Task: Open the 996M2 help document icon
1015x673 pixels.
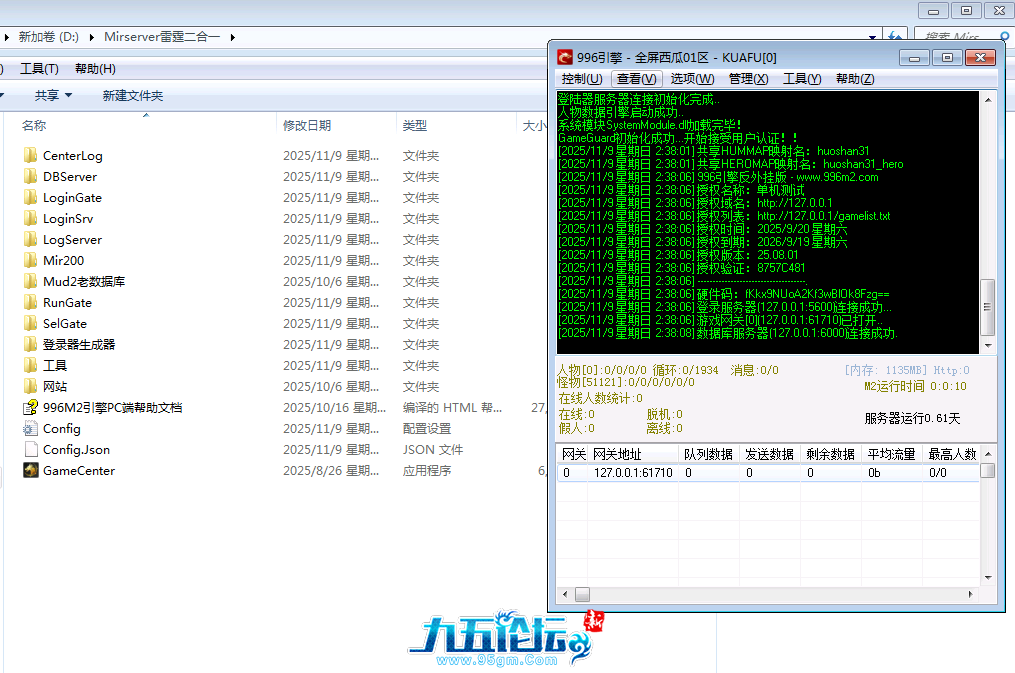Action: (x=30, y=408)
